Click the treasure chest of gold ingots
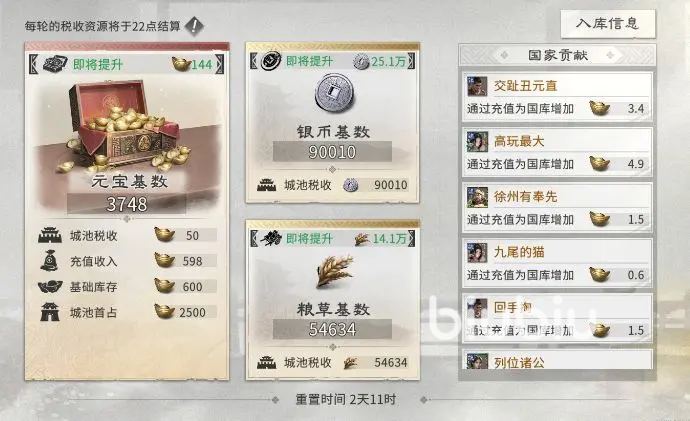This screenshot has height=421, width=690. pos(126,127)
